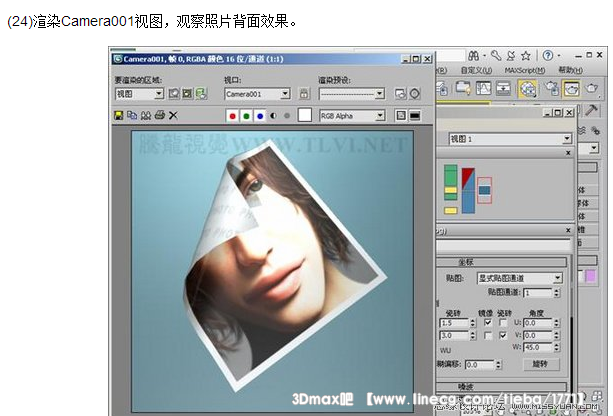This screenshot has width=613, height=416.
Task: Click the lock viewport padlock icon
Action: tap(303, 94)
